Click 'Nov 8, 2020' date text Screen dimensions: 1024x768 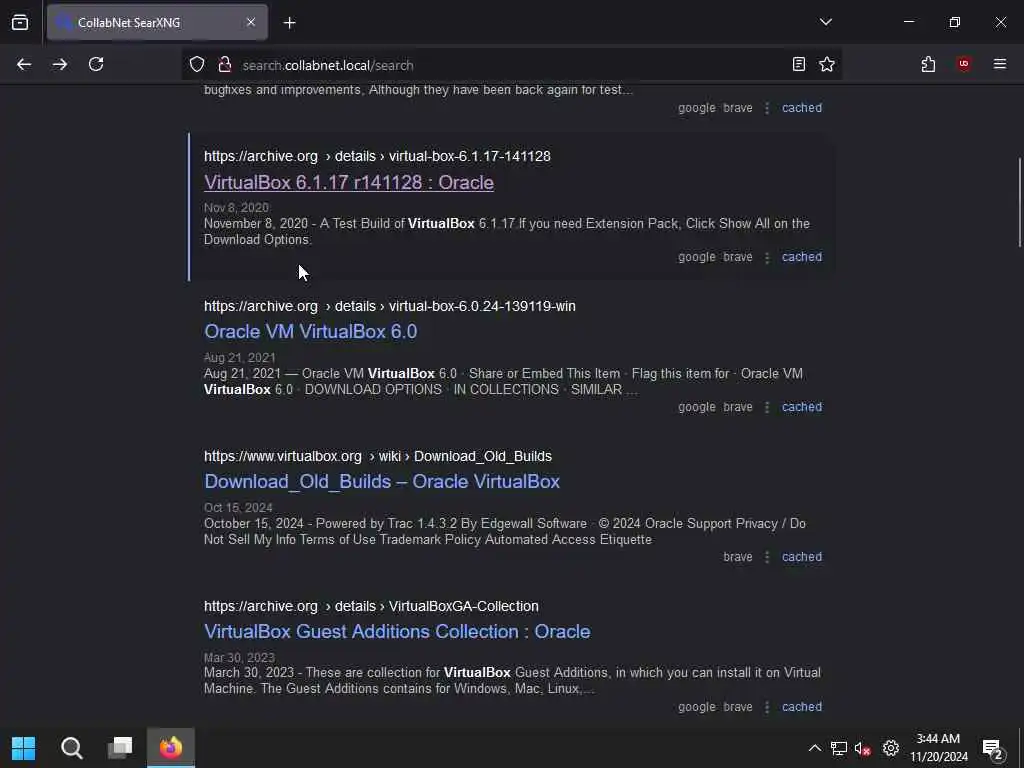coord(236,208)
